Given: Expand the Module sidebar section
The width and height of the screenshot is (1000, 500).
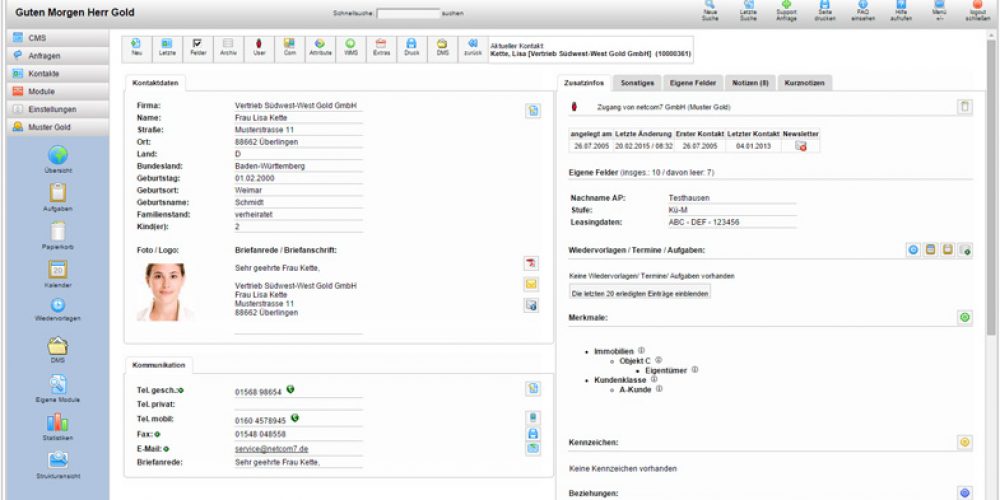Looking at the screenshot, I should coord(56,91).
